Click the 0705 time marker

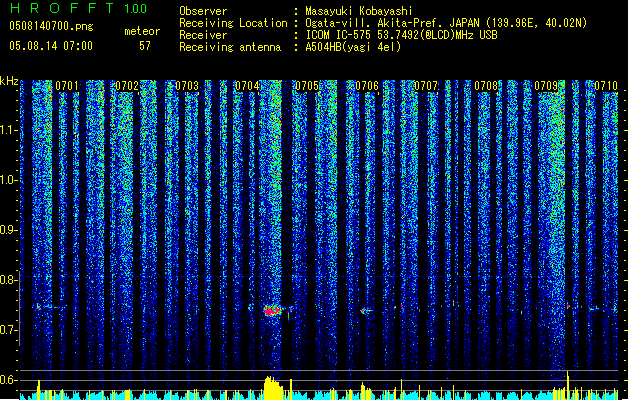click(x=307, y=86)
